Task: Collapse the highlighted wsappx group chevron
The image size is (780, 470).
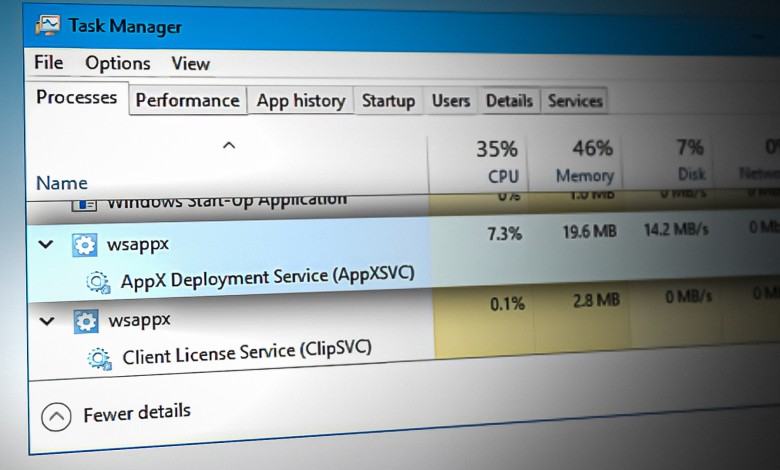Action: coord(46,244)
